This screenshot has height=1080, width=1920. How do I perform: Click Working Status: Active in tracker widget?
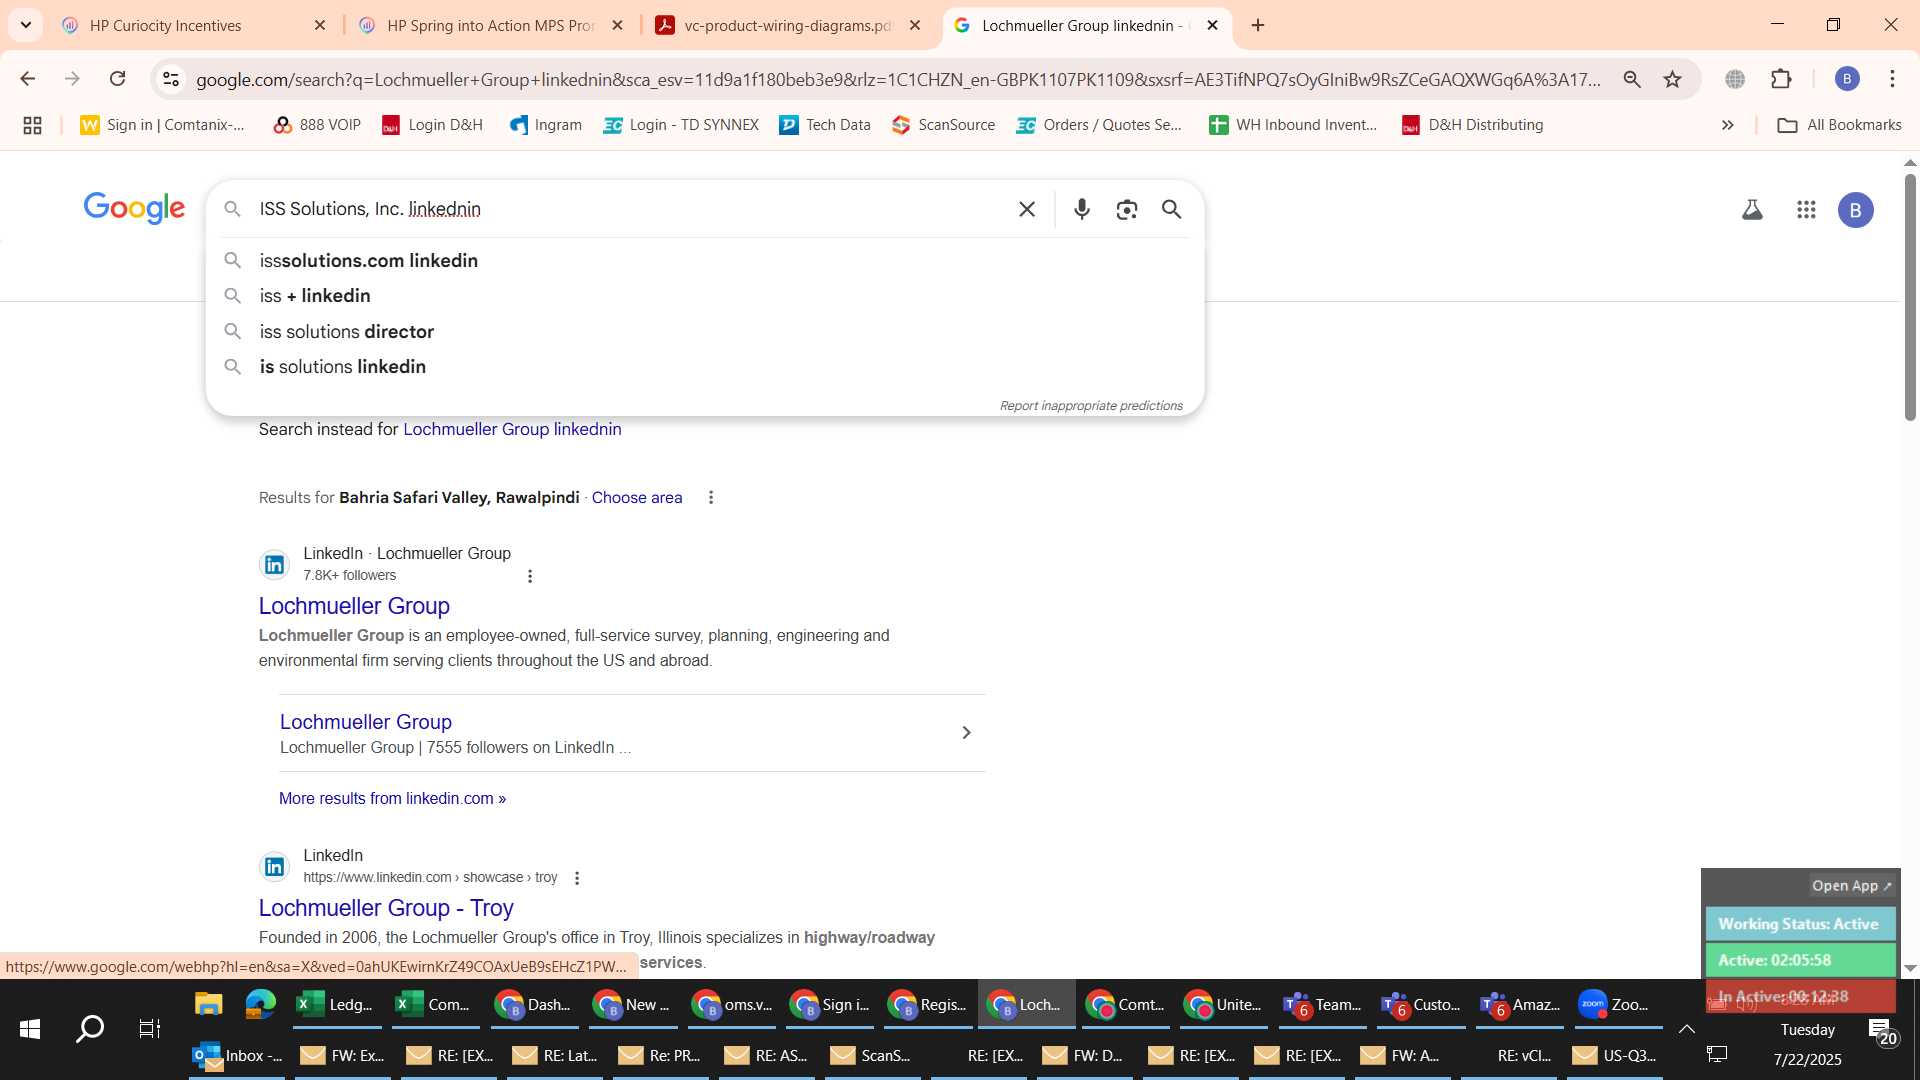pyautogui.click(x=1799, y=925)
